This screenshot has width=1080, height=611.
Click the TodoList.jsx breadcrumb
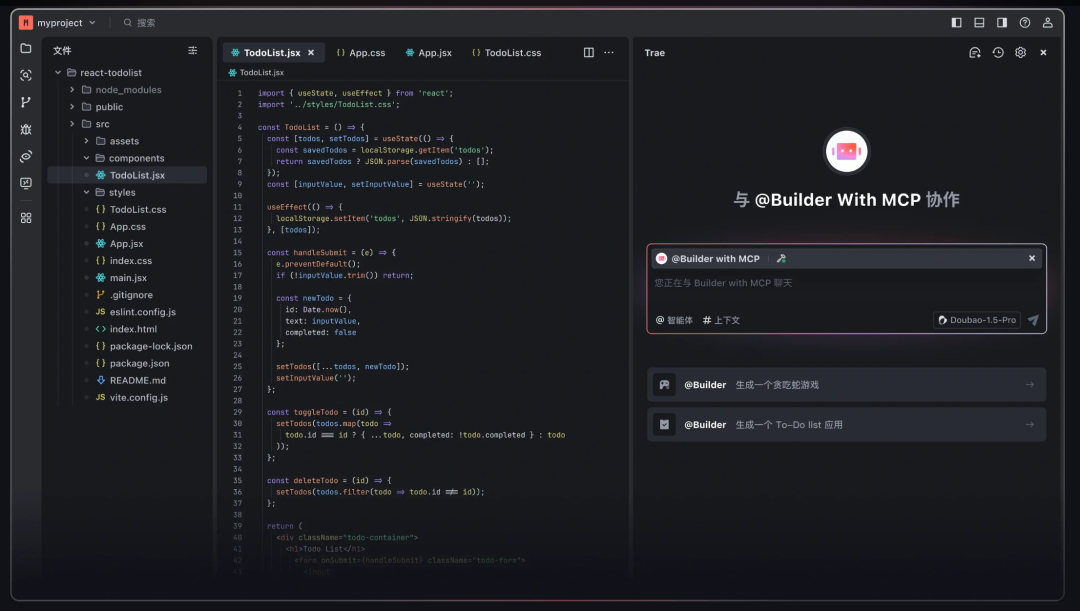point(256,72)
